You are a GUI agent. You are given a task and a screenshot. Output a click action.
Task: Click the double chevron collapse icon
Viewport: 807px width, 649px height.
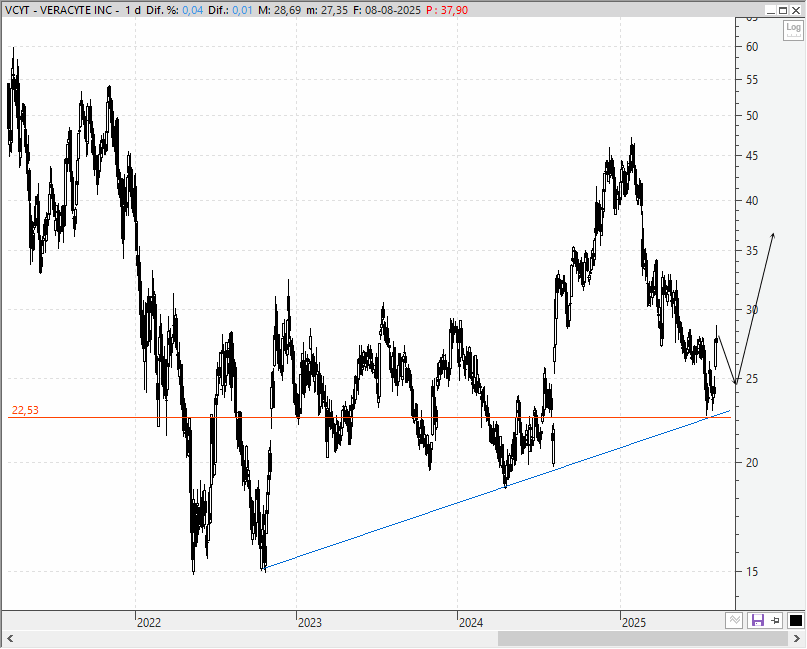coord(734,620)
